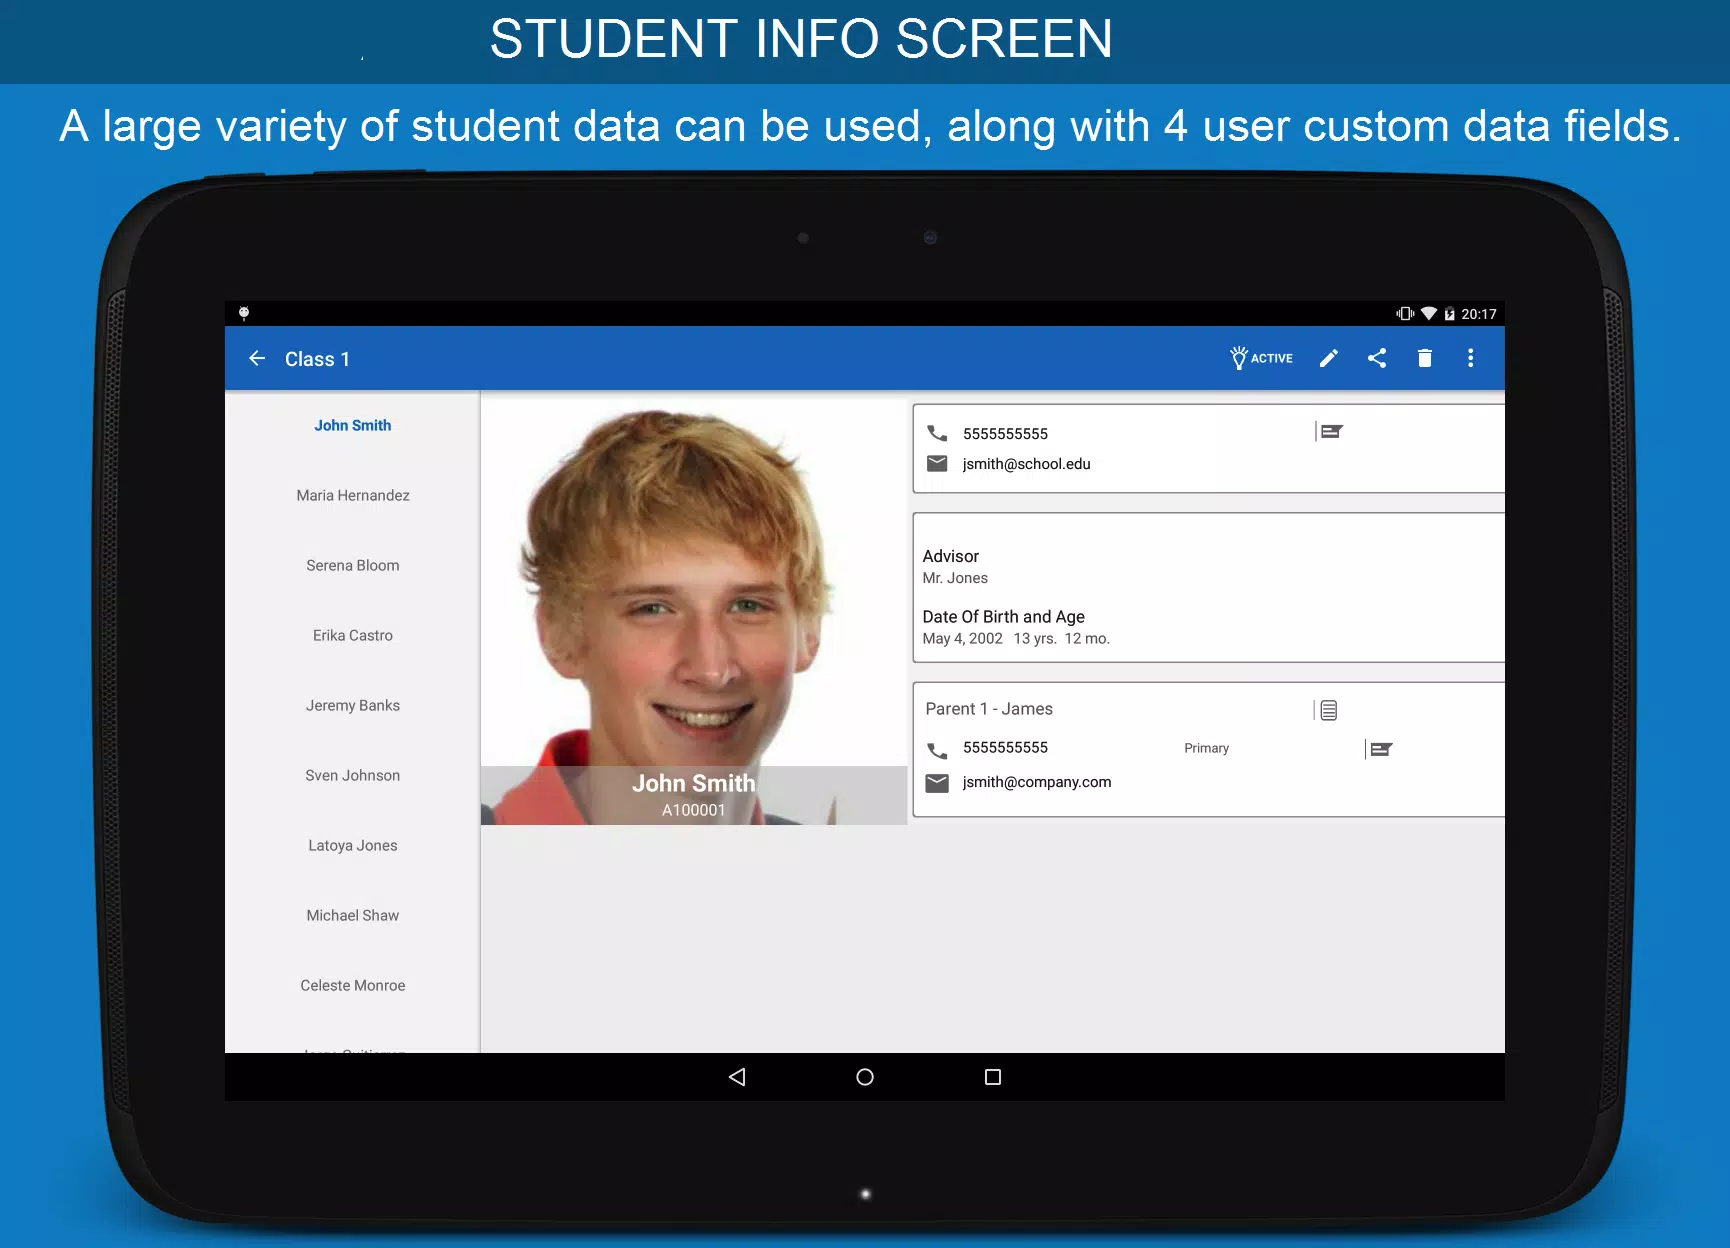1730x1248 pixels.
Task: Select Maria Hernandez in student list
Action: 352,495
